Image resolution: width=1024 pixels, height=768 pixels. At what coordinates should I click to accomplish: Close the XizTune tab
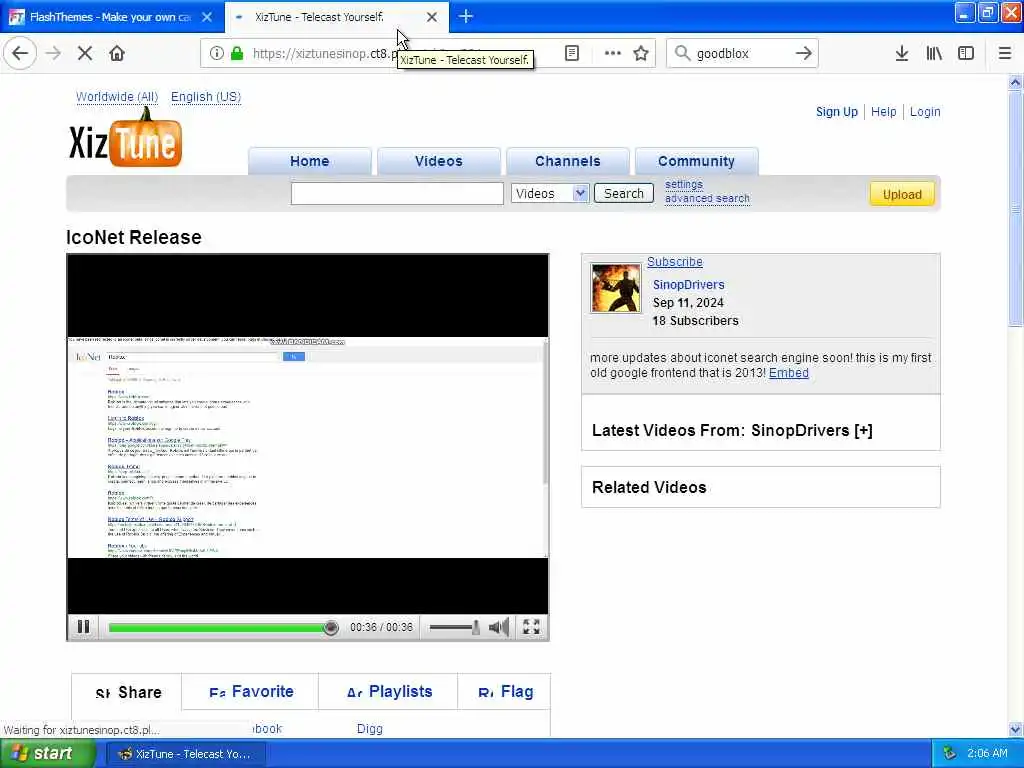coord(432,17)
